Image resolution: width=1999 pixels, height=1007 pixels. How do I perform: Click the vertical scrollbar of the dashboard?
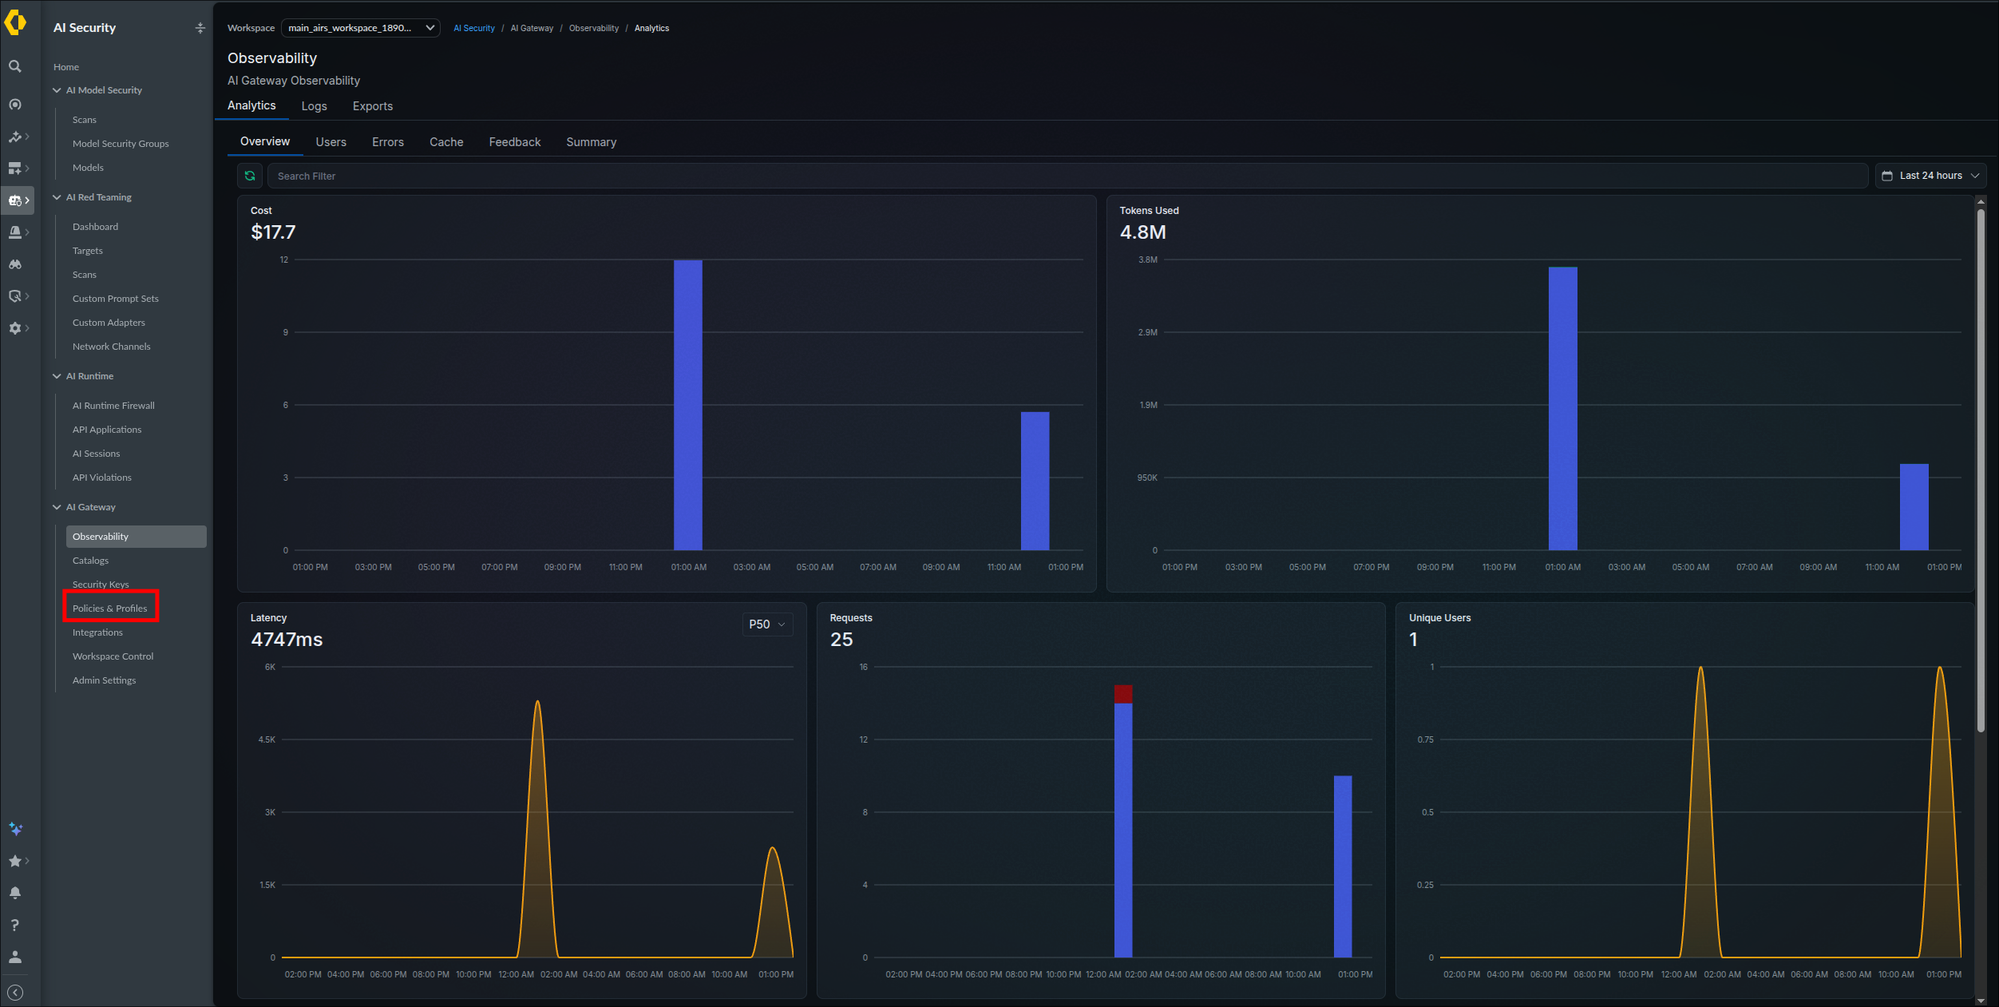1980,470
